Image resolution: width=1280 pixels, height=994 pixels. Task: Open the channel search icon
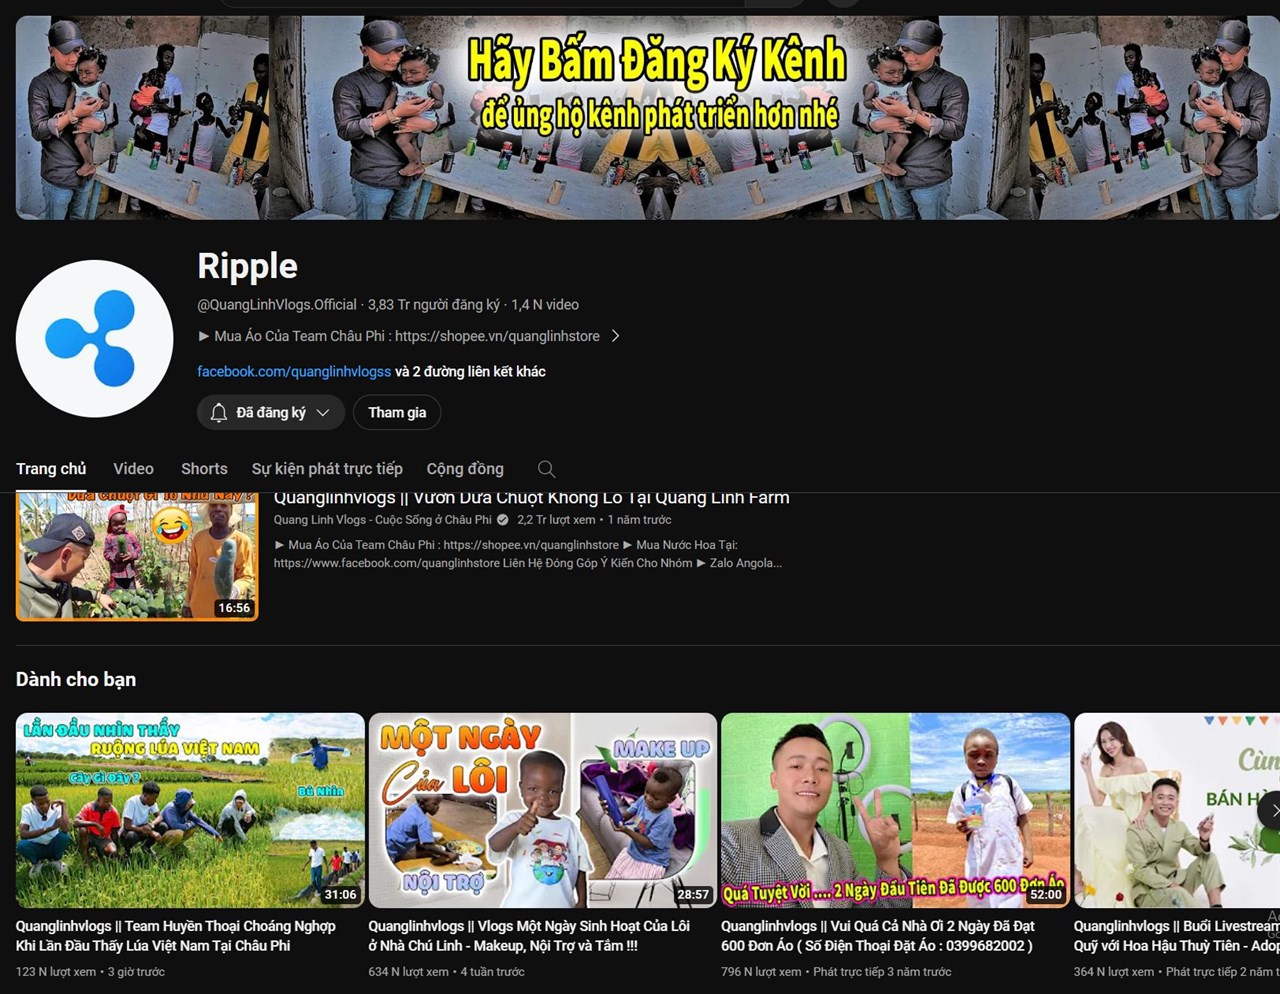point(546,468)
